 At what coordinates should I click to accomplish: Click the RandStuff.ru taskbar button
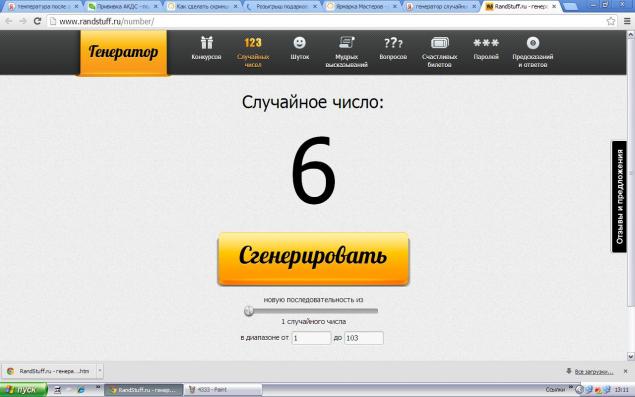144,390
